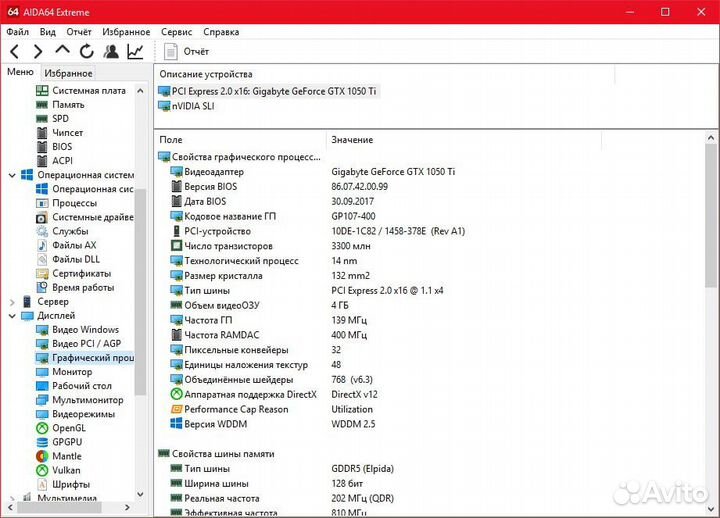
Task: Select the Число транзисторов row
Action: [x=270, y=246]
